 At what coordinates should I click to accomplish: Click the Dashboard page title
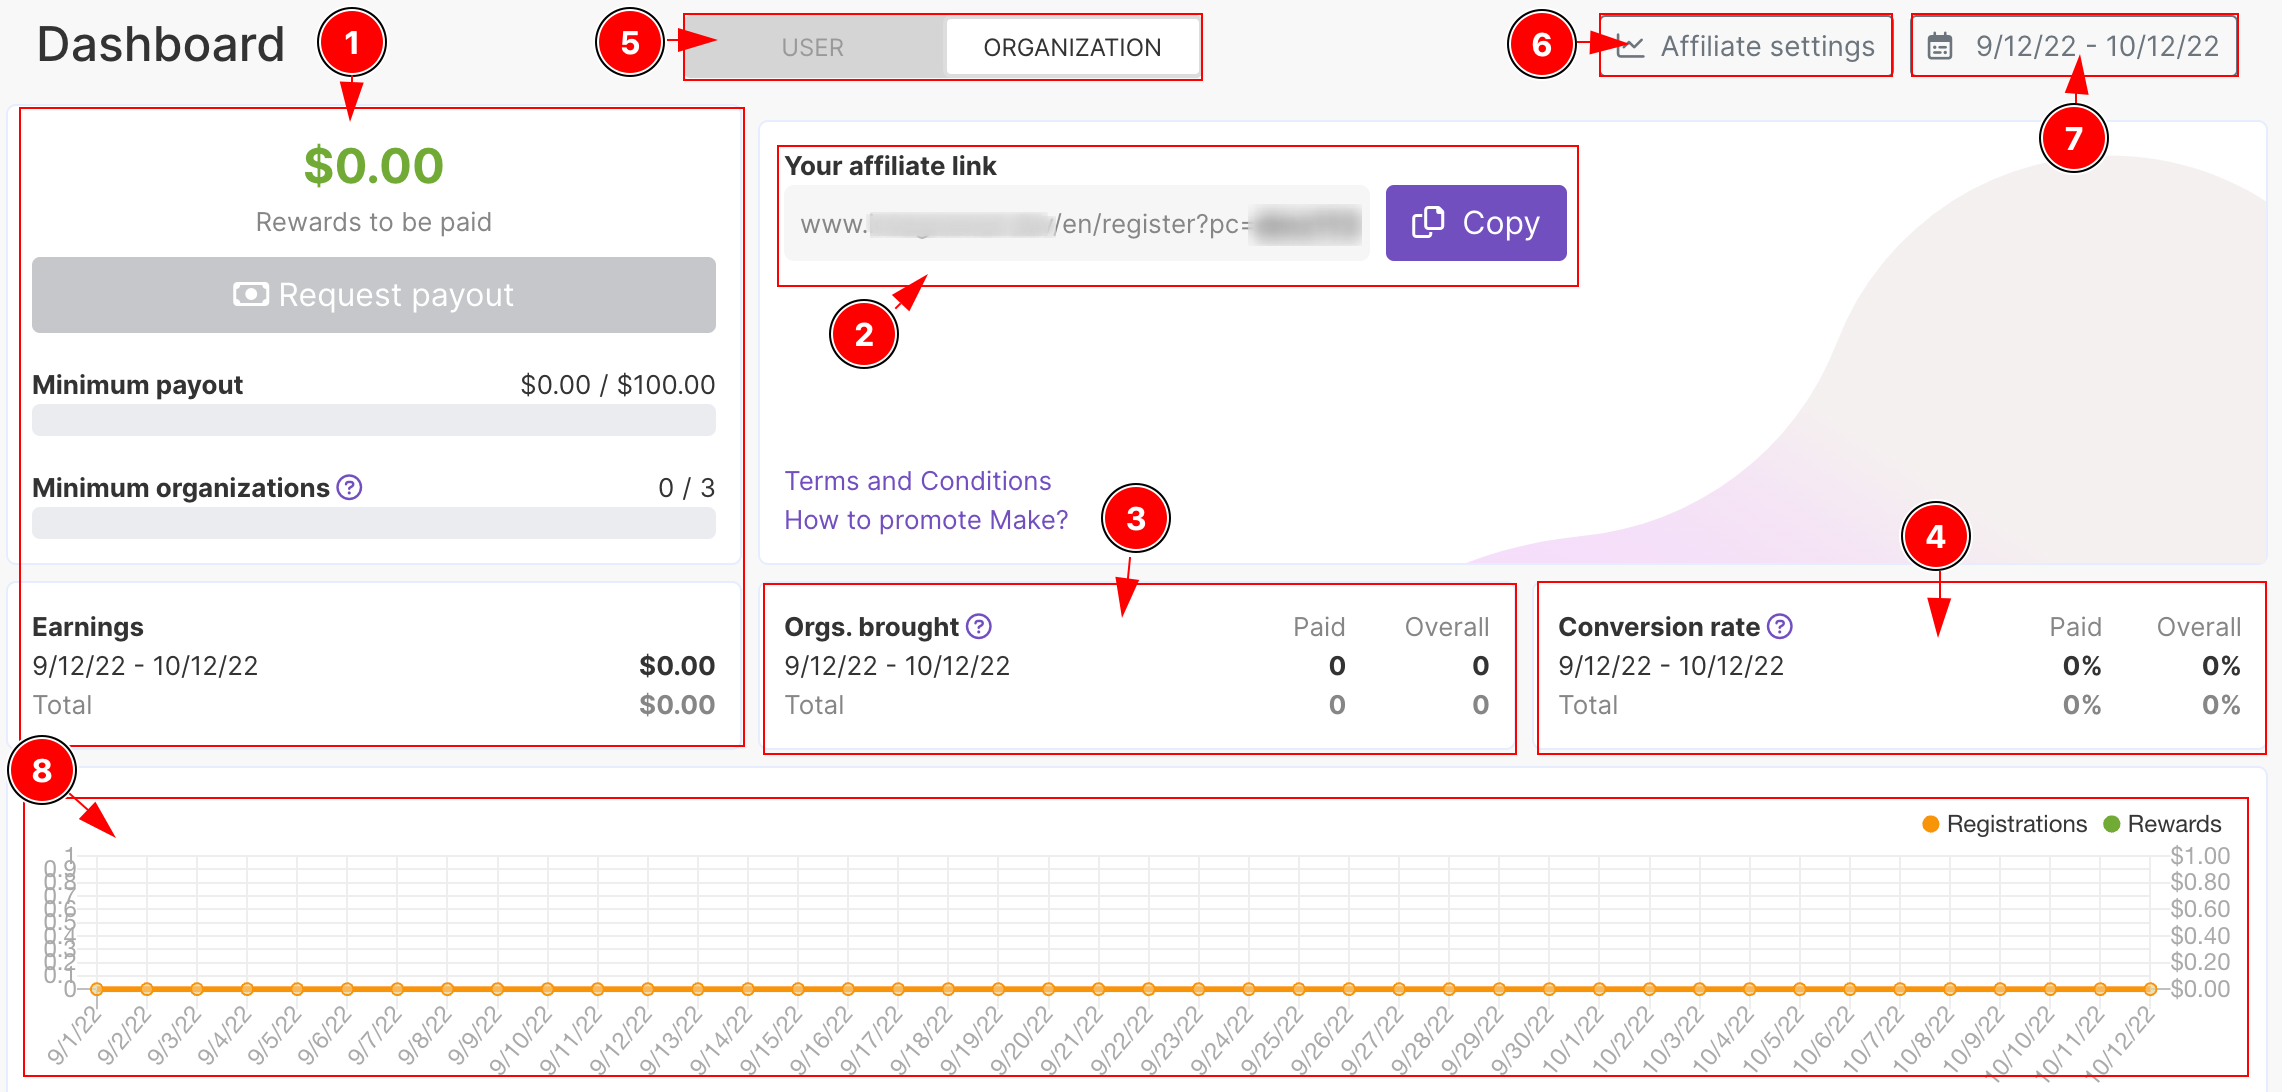[x=161, y=45]
